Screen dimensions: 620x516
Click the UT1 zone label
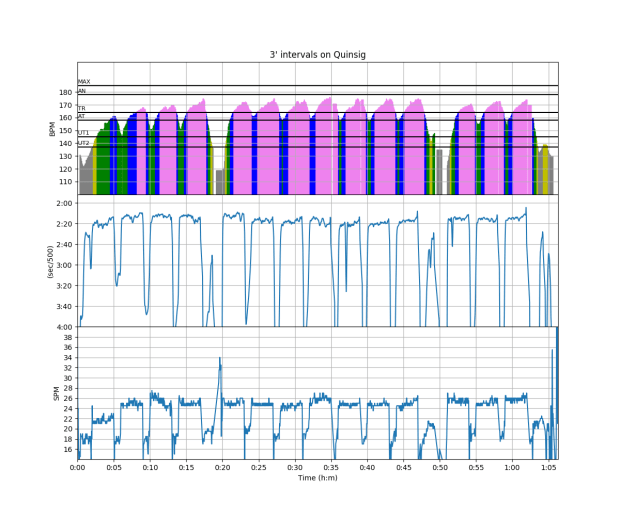coord(84,132)
